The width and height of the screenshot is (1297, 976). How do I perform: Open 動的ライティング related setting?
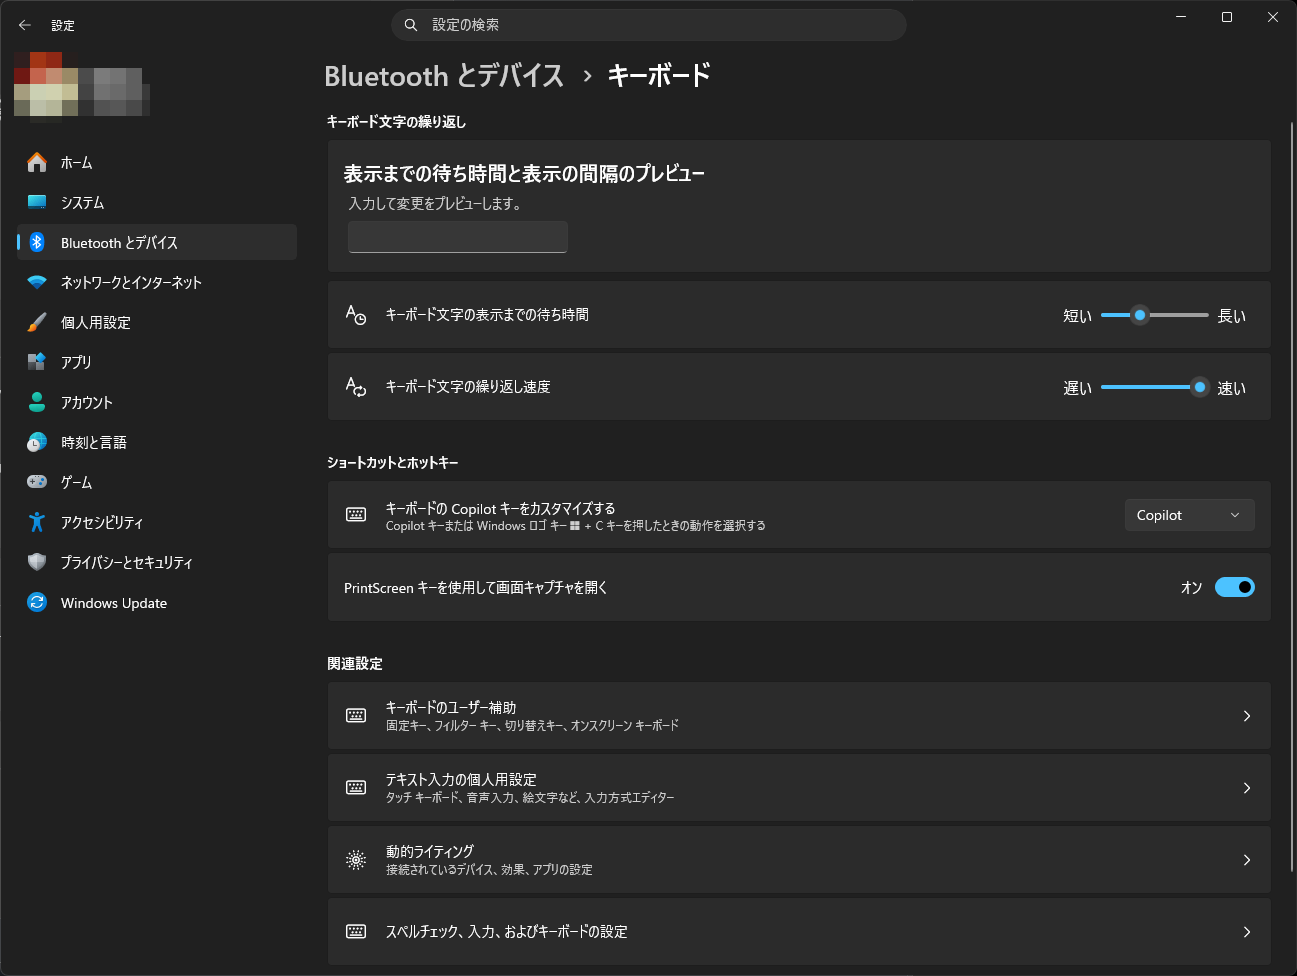coord(799,860)
